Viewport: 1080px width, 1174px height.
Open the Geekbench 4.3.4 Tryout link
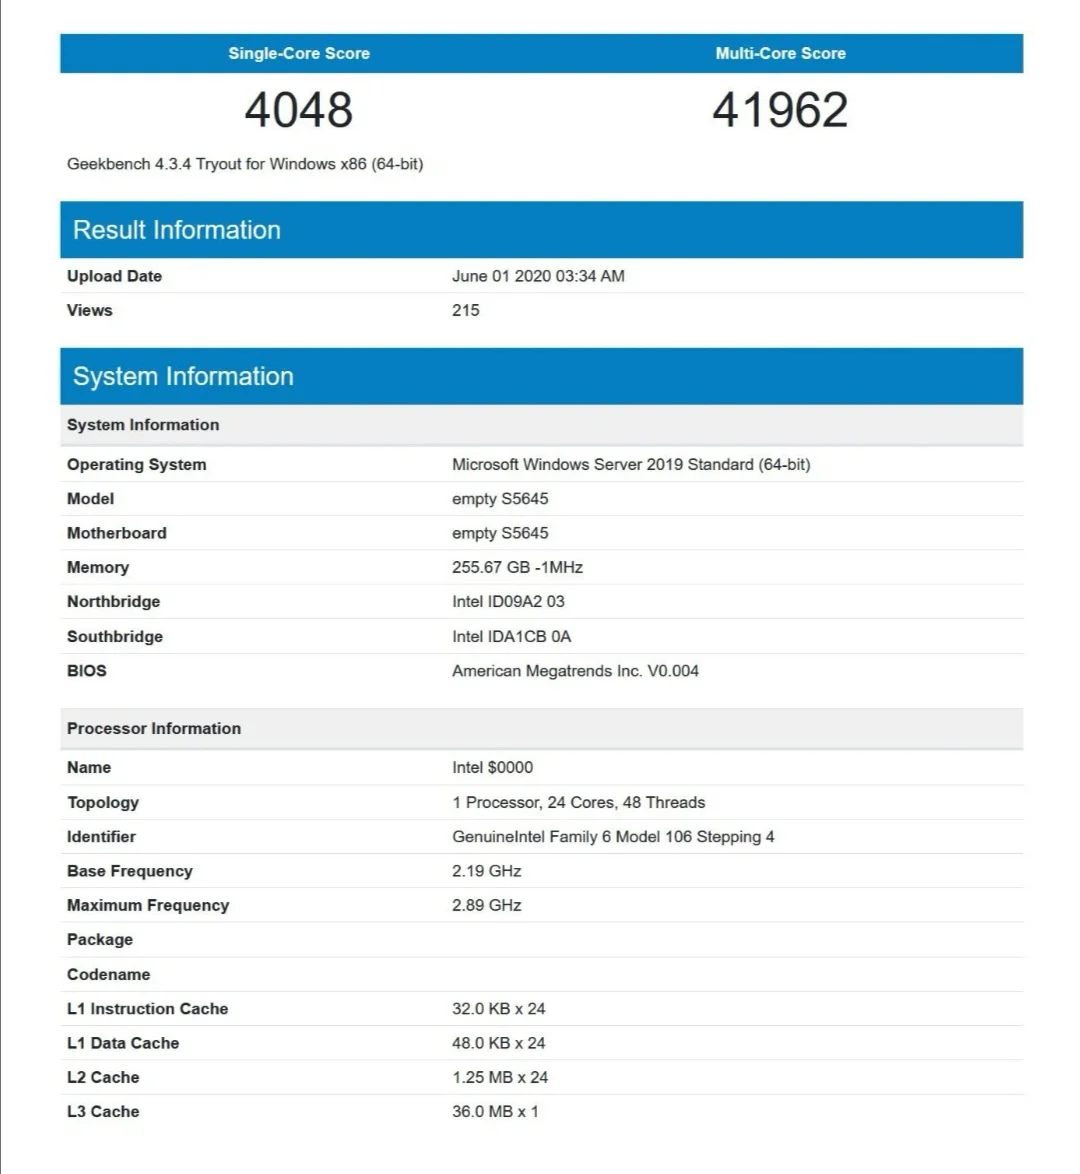point(245,163)
